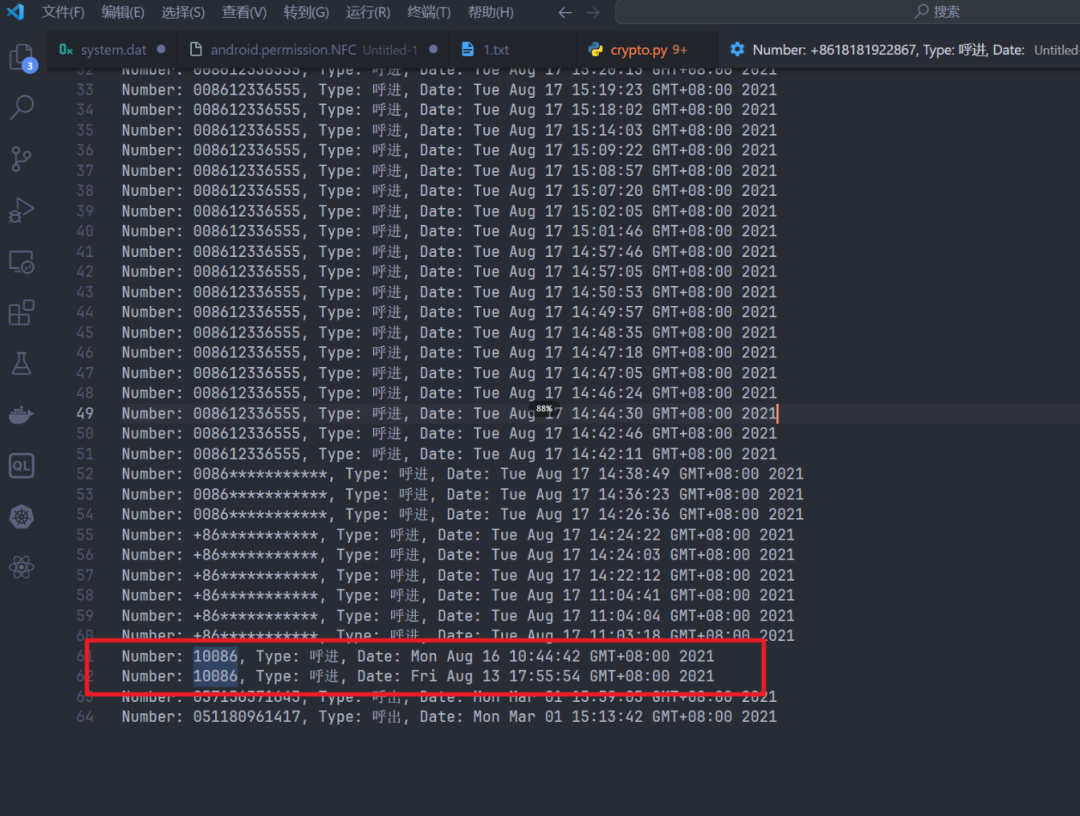Open the Testing flask icon
The height and width of the screenshot is (816, 1080).
point(21,364)
